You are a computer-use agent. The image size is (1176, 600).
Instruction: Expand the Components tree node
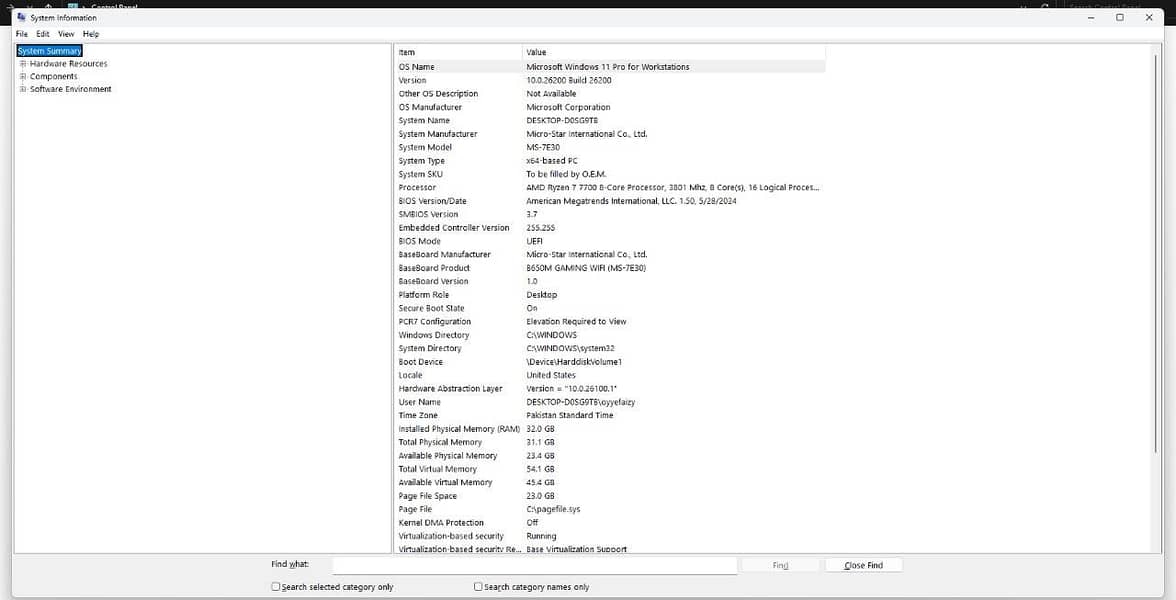click(23, 76)
